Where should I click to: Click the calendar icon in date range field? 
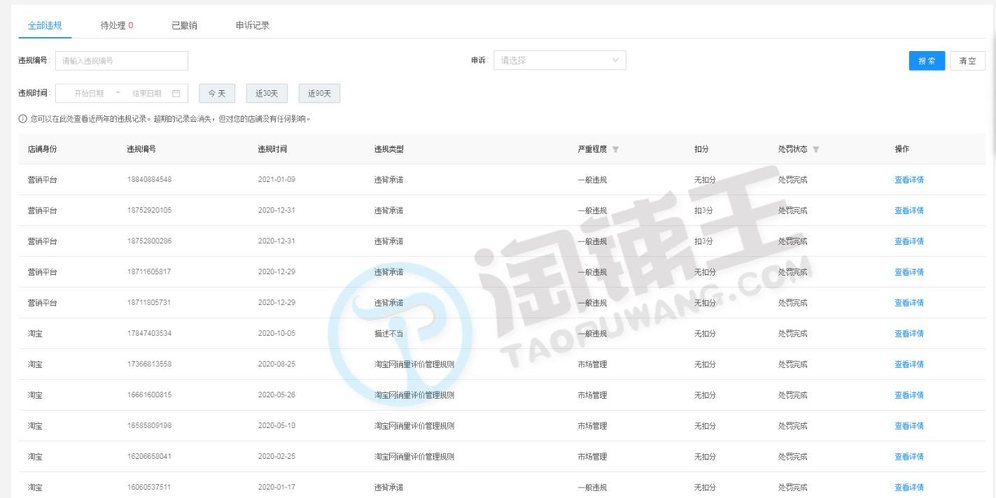176,93
